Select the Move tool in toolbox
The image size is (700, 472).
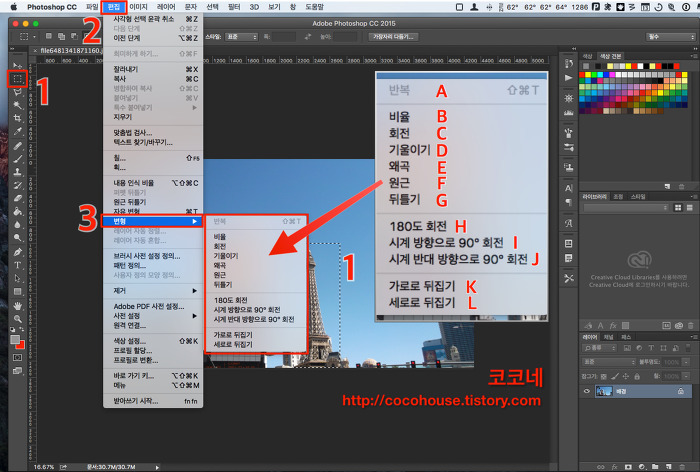[17, 66]
